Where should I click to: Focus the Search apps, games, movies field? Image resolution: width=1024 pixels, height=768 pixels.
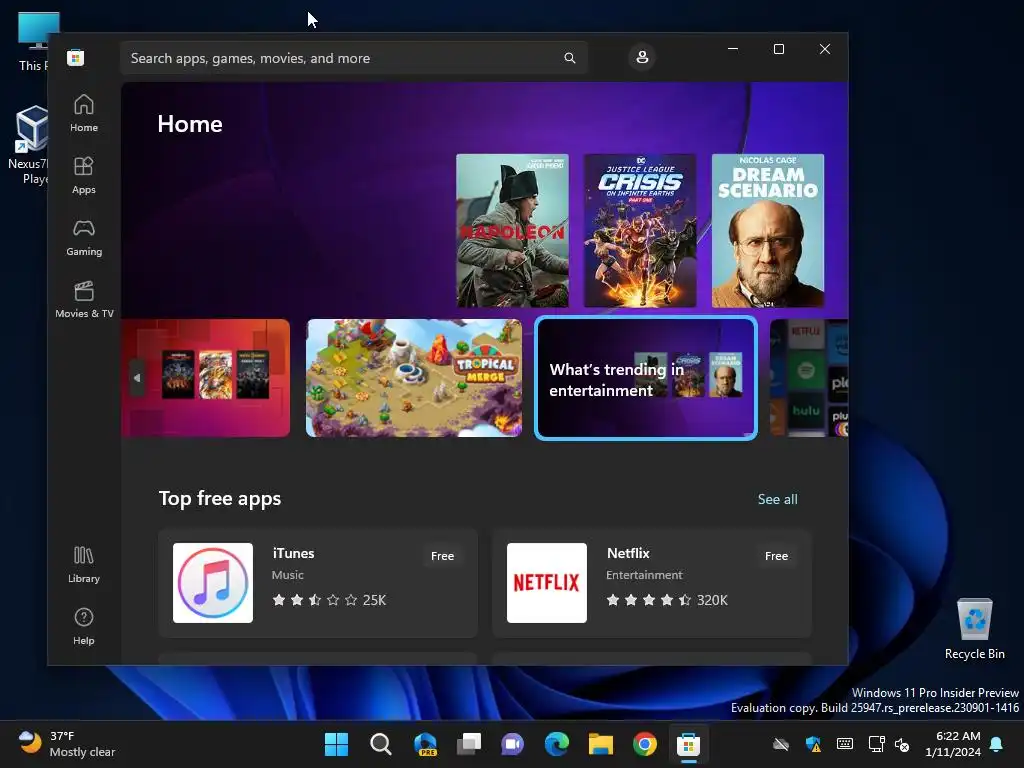tap(354, 58)
